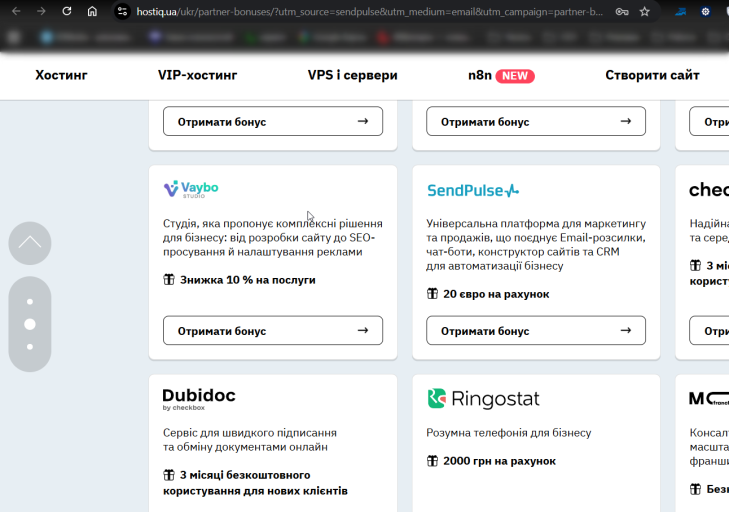The image size is (729, 512).
Task: Click the Ringostat logo
Action: point(484,399)
